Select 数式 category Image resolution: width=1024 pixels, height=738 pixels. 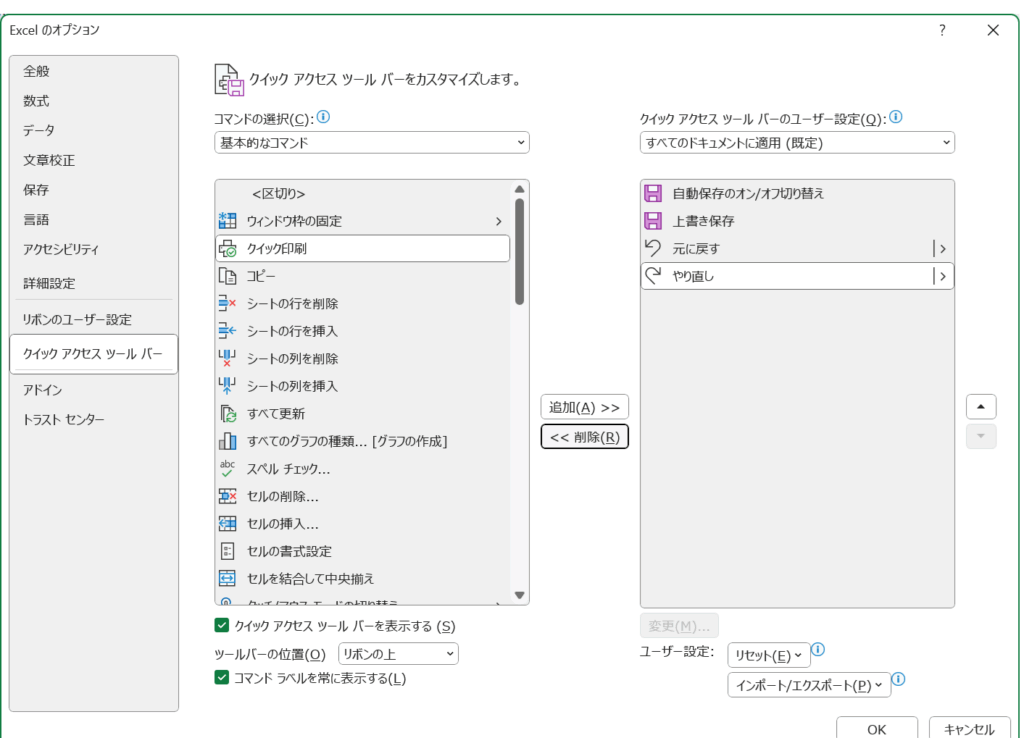point(94,101)
